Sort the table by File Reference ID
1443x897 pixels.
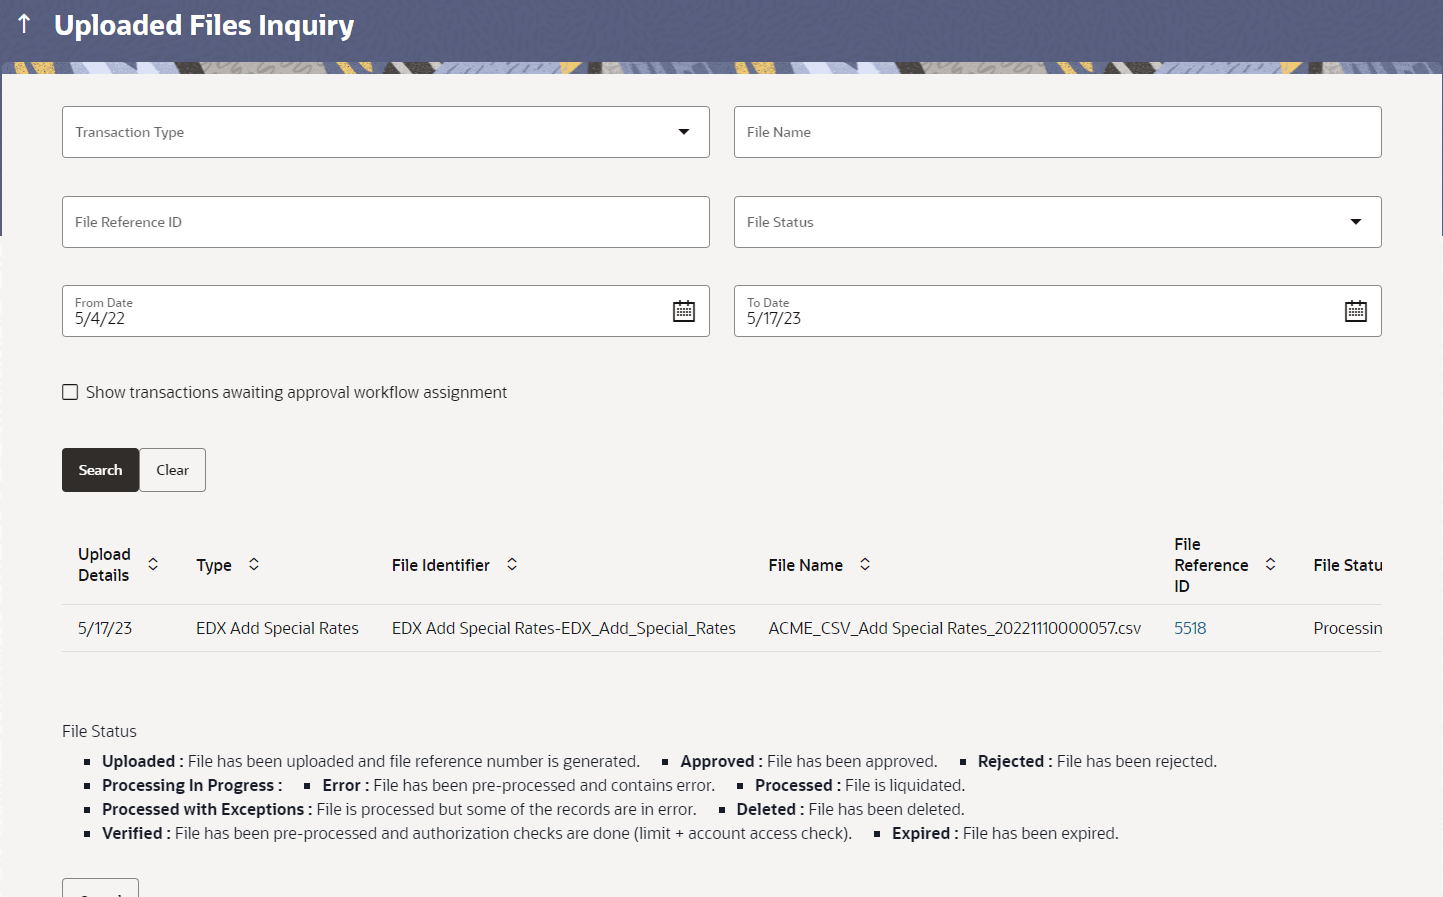(1270, 564)
